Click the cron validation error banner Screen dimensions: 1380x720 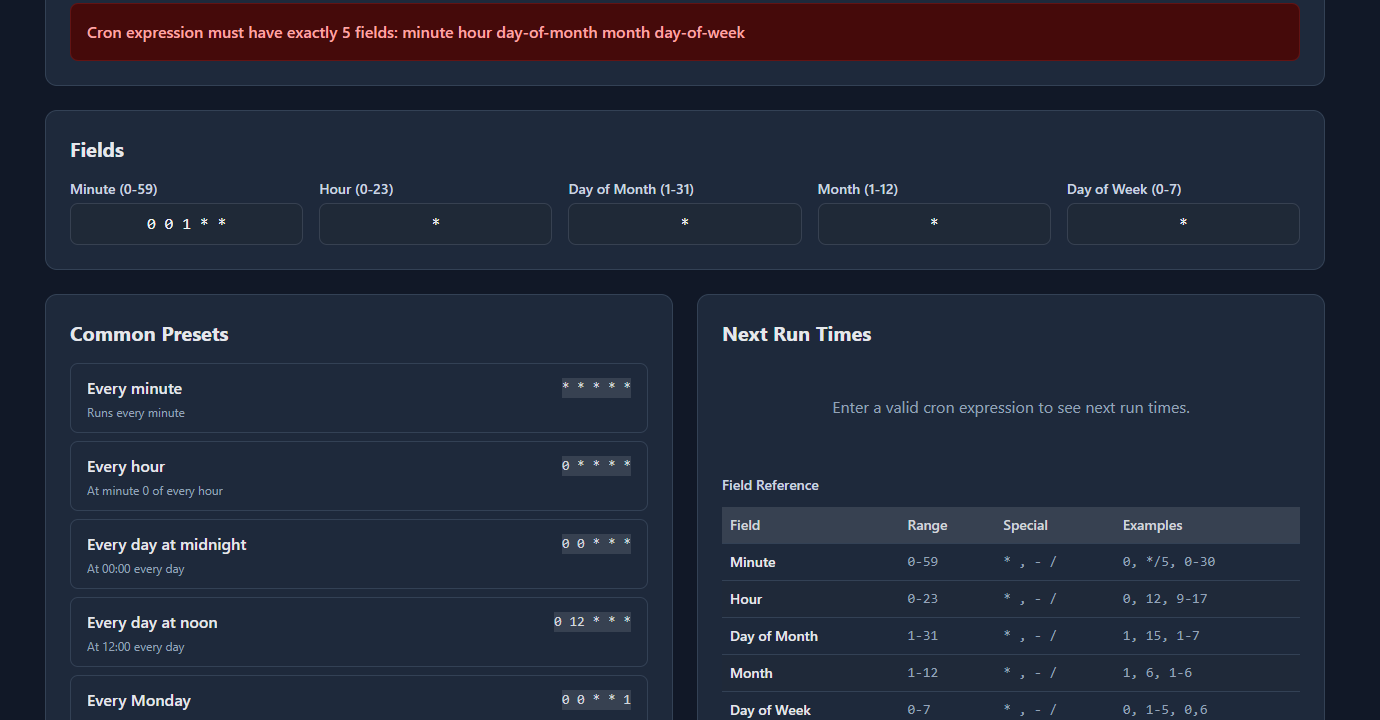pyautogui.click(x=685, y=32)
